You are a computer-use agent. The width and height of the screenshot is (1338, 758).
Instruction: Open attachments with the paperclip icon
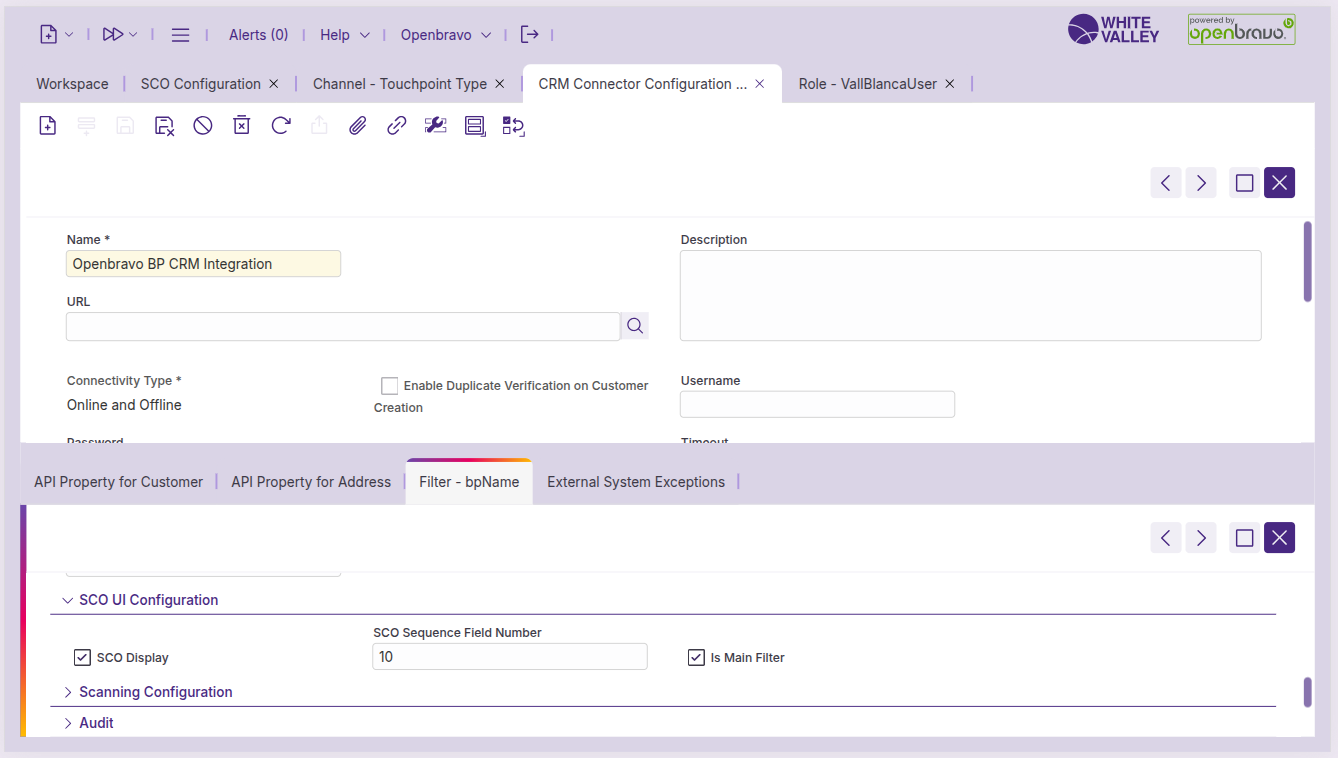click(358, 125)
